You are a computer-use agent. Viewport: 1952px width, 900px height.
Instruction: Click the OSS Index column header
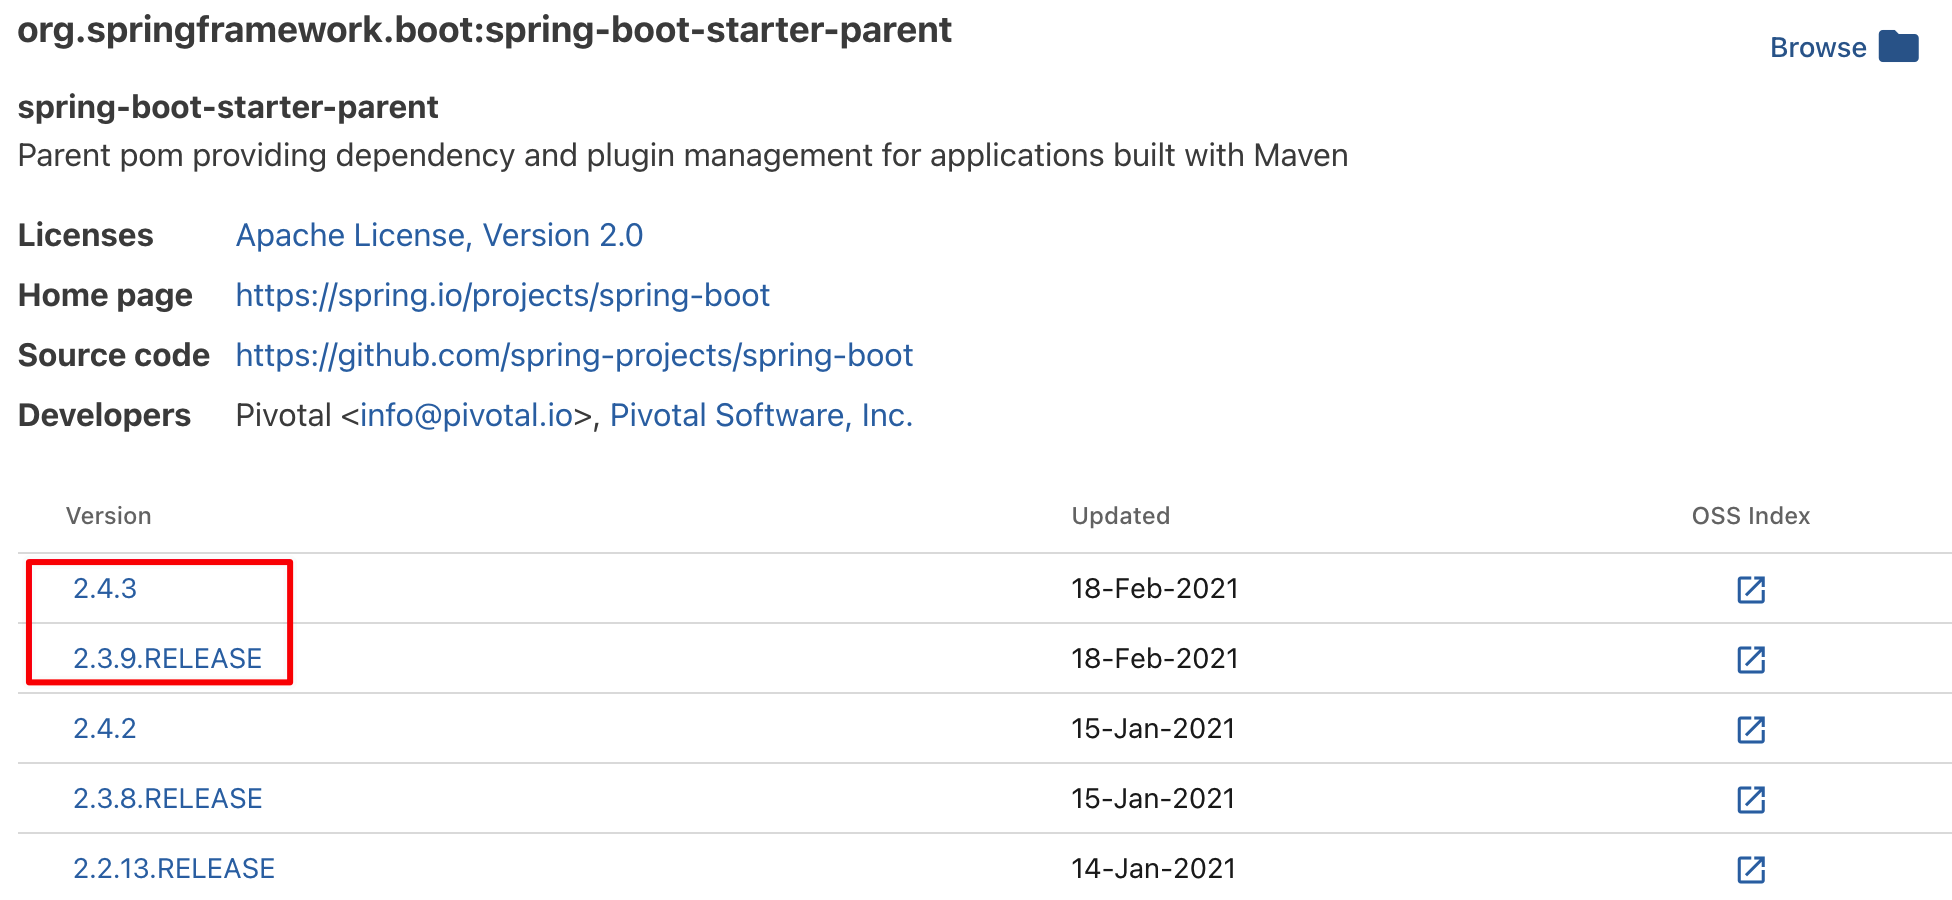1751,516
